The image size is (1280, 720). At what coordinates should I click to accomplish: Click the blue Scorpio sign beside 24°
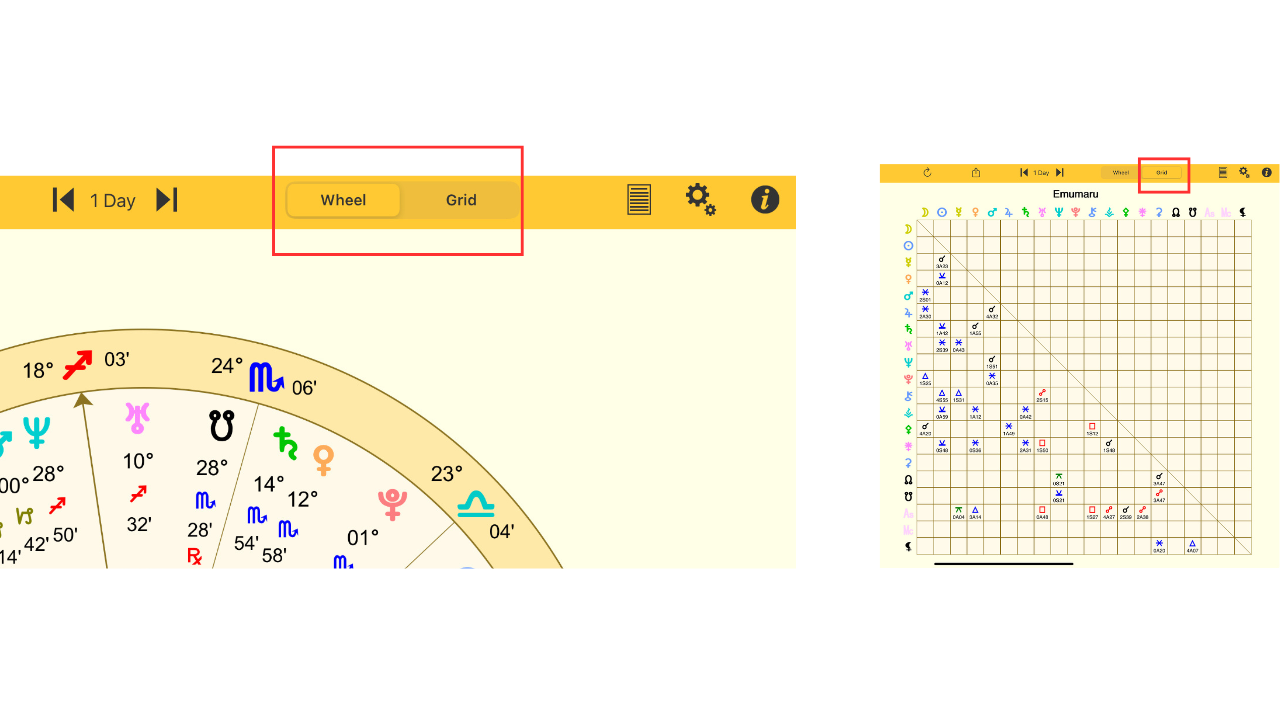coord(266,378)
